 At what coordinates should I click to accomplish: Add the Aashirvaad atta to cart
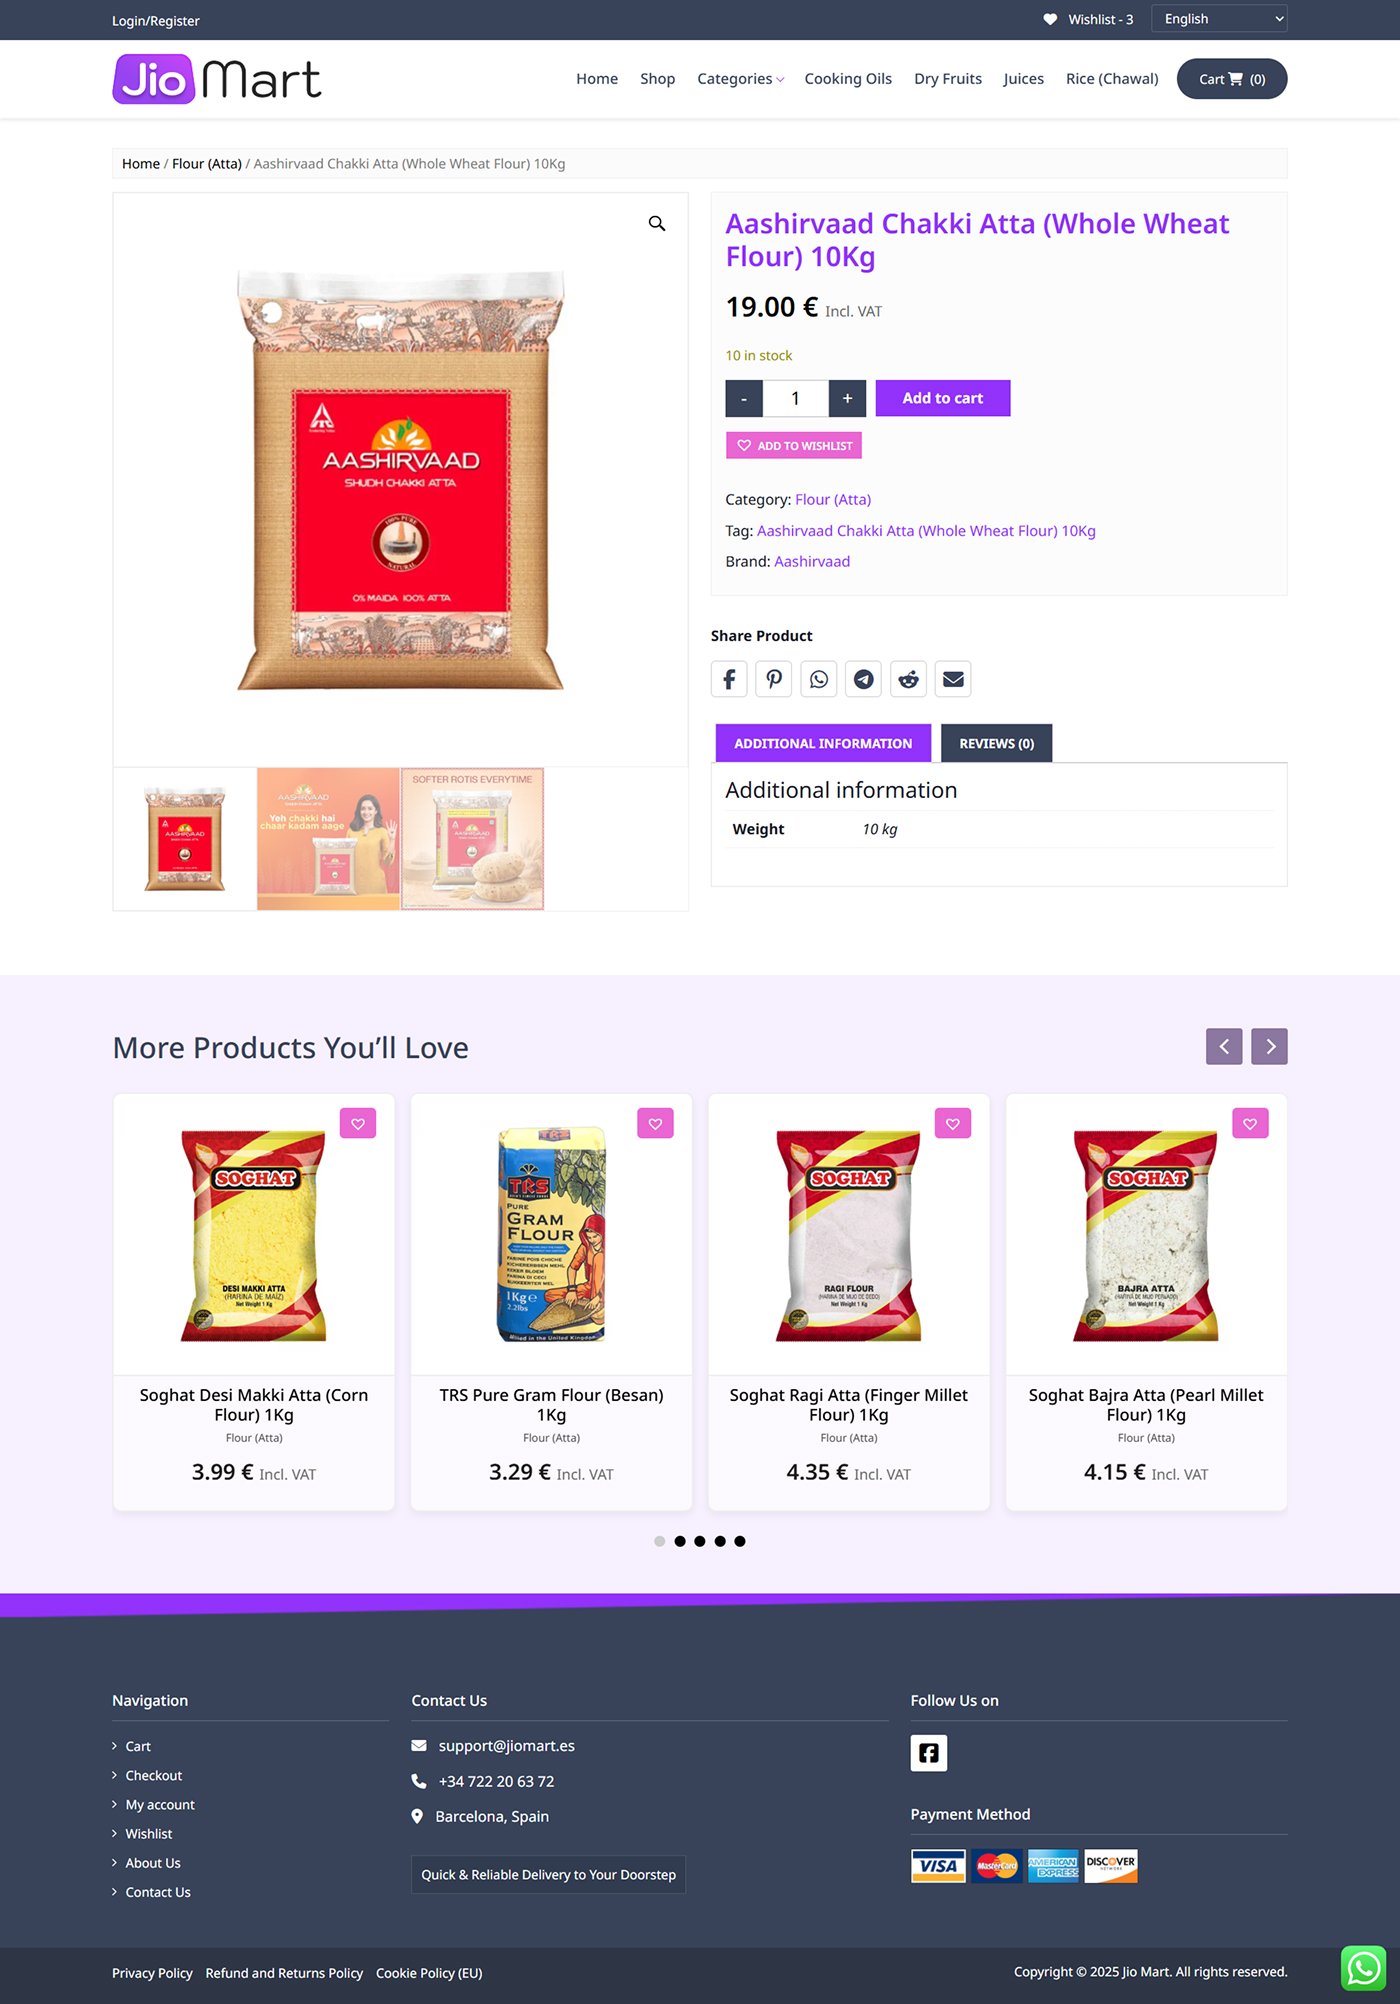(x=943, y=398)
